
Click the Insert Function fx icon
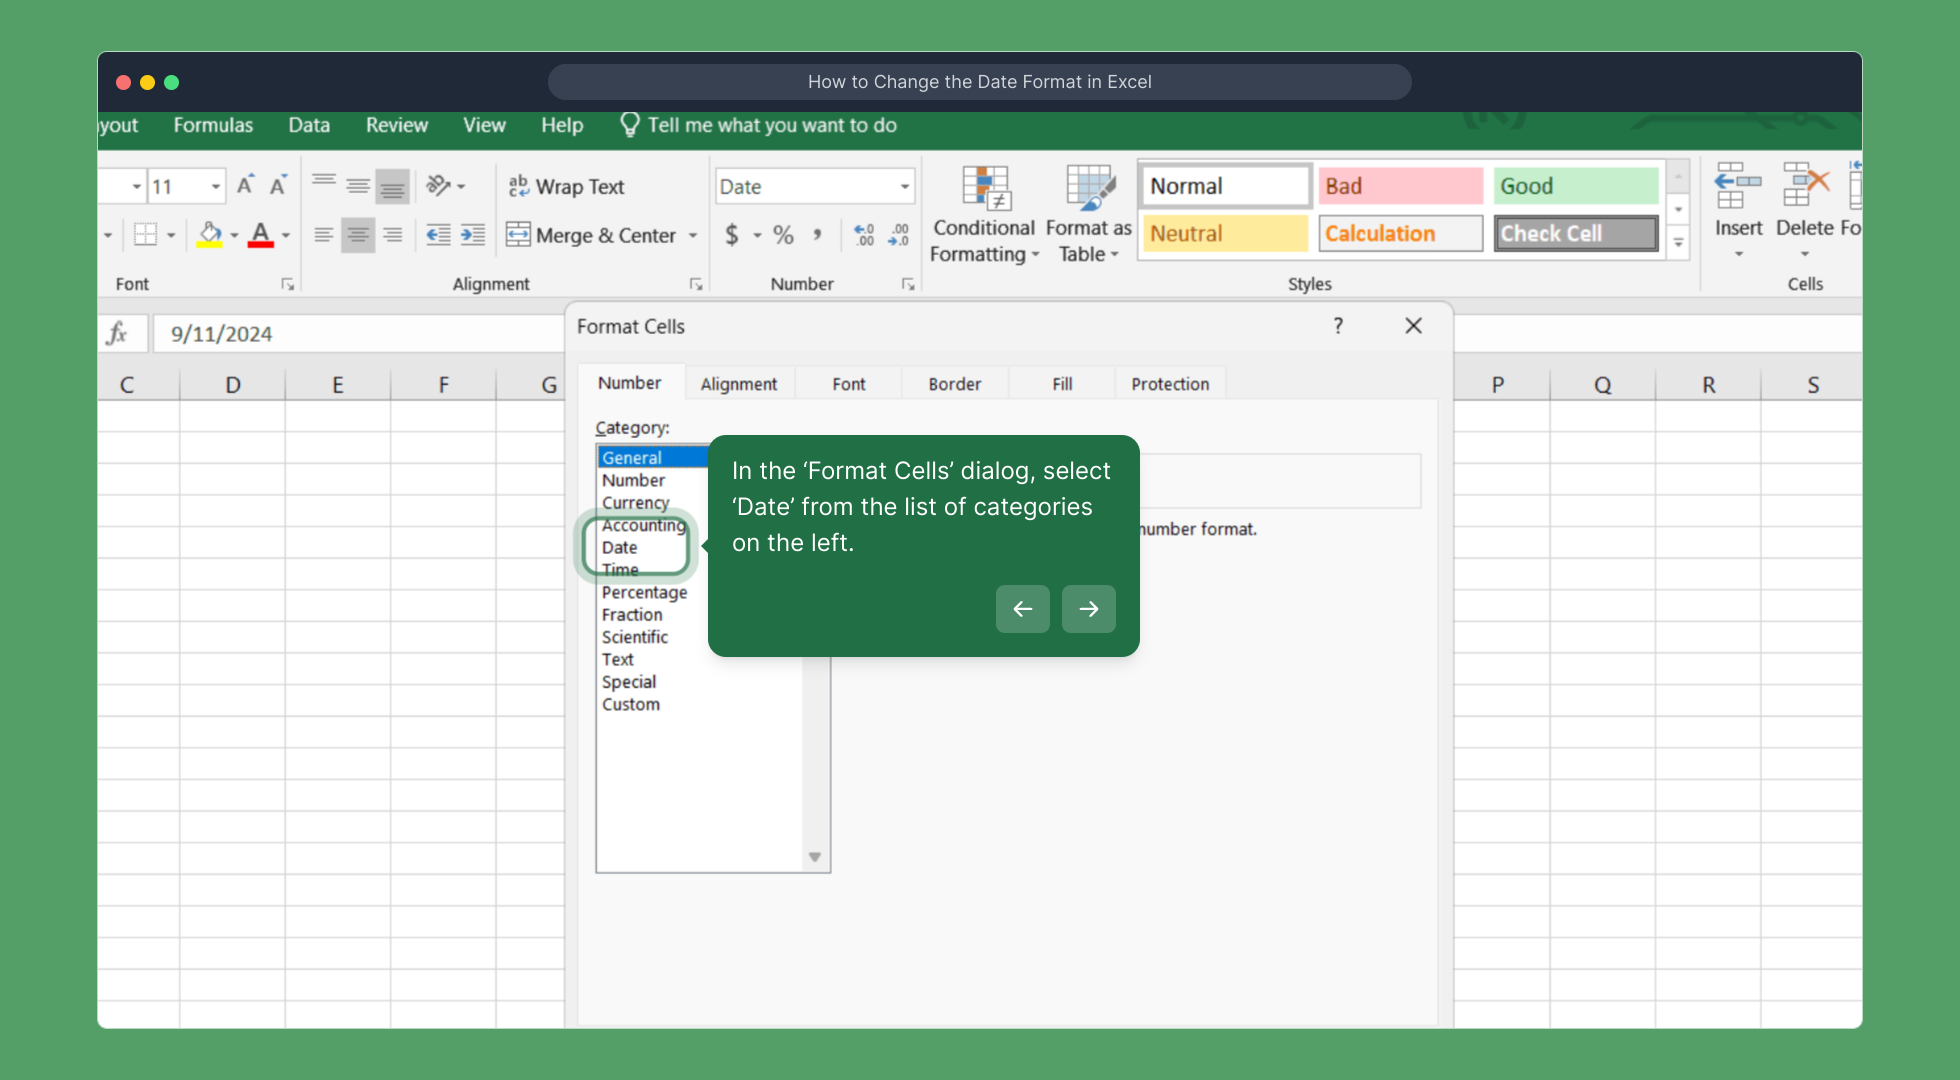pos(118,333)
